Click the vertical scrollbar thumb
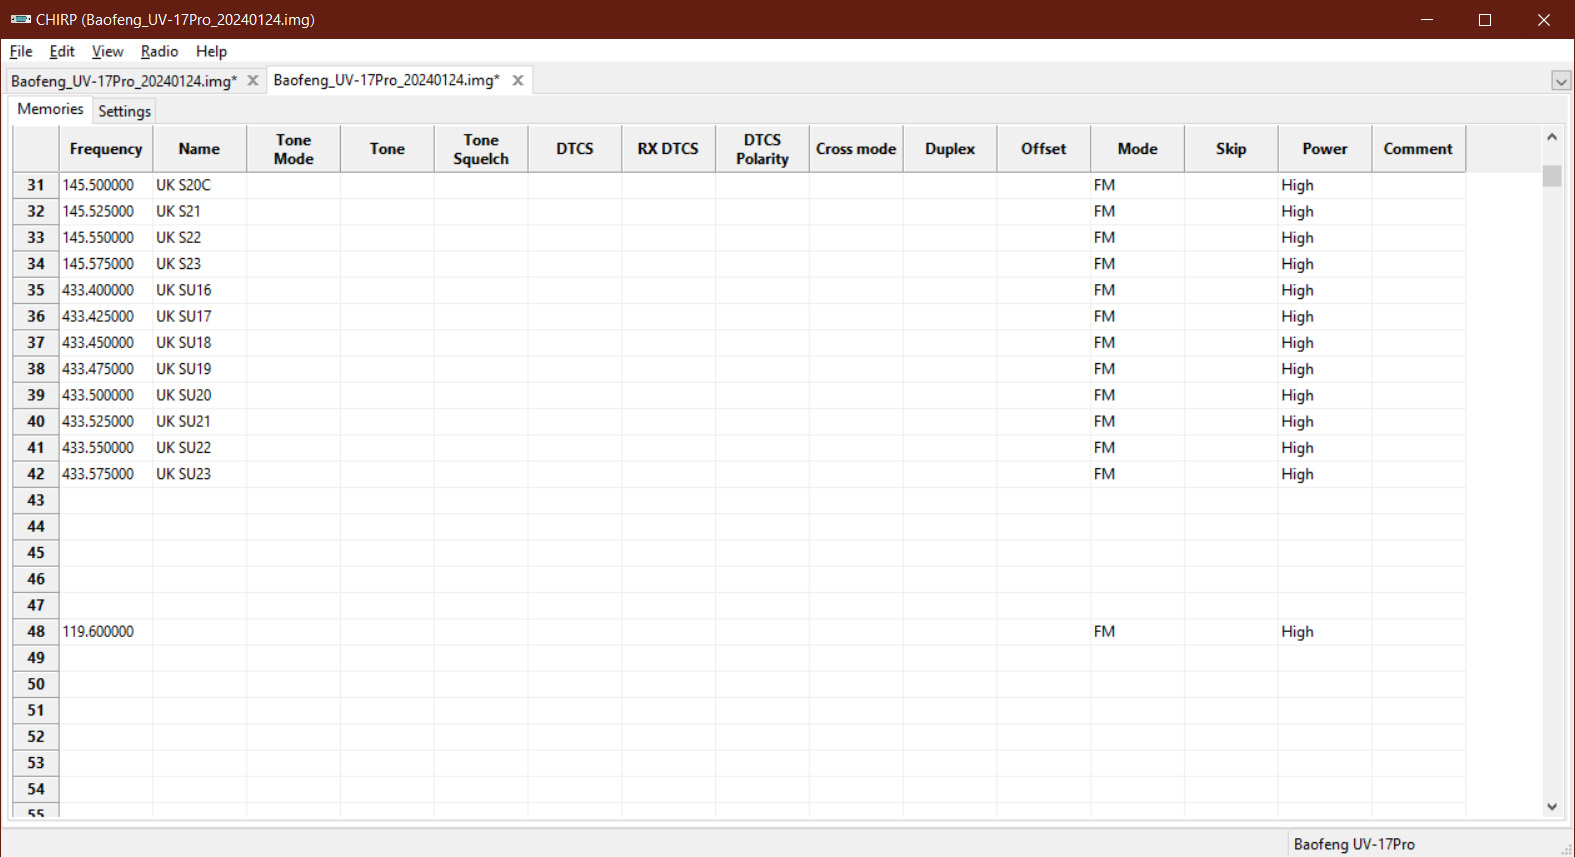 click(1552, 176)
